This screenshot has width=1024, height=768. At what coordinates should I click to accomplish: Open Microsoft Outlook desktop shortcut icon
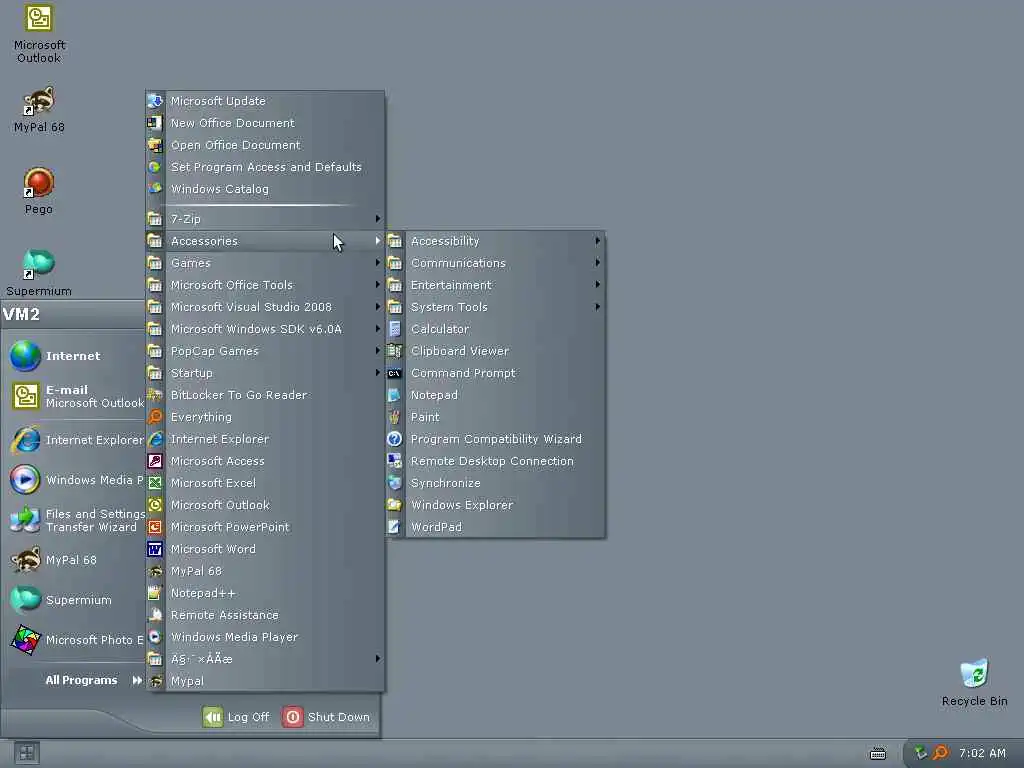coord(39,18)
